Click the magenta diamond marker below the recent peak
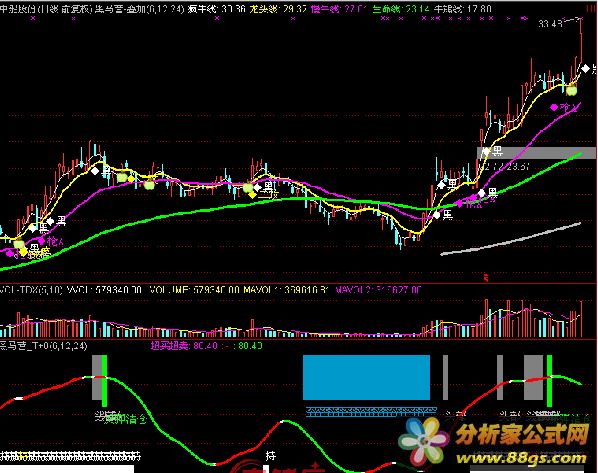Screen dimensions: 598x473 point(554,108)
